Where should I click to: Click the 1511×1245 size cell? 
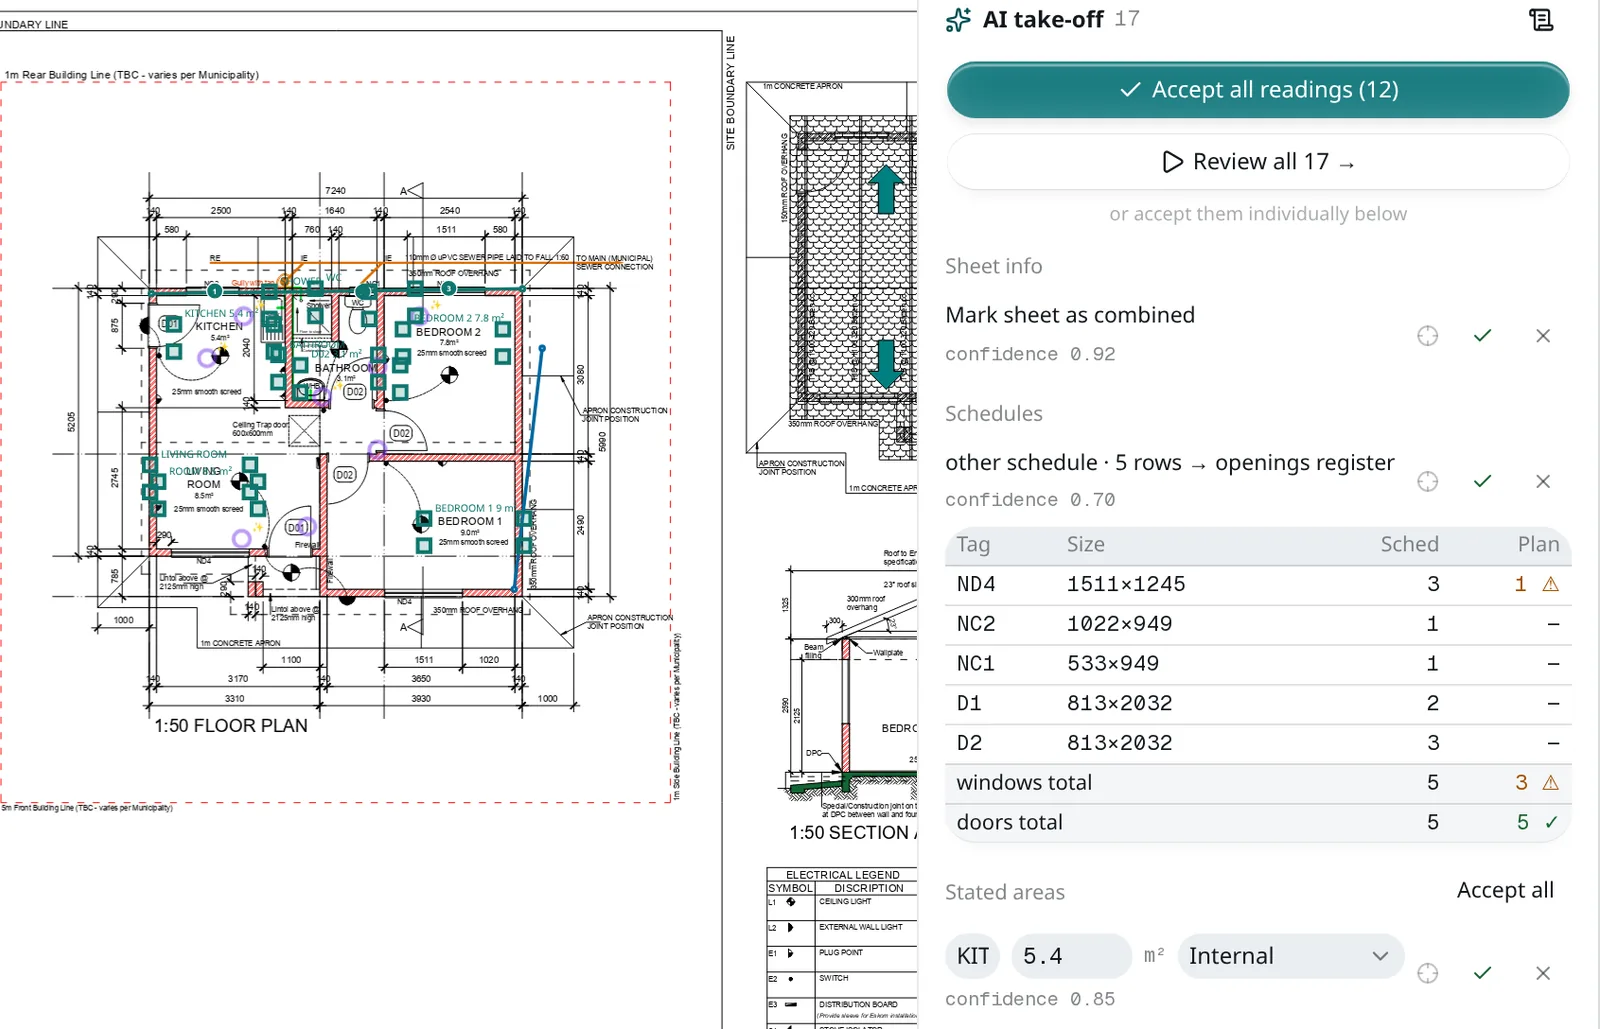(x=1126, y=584)
